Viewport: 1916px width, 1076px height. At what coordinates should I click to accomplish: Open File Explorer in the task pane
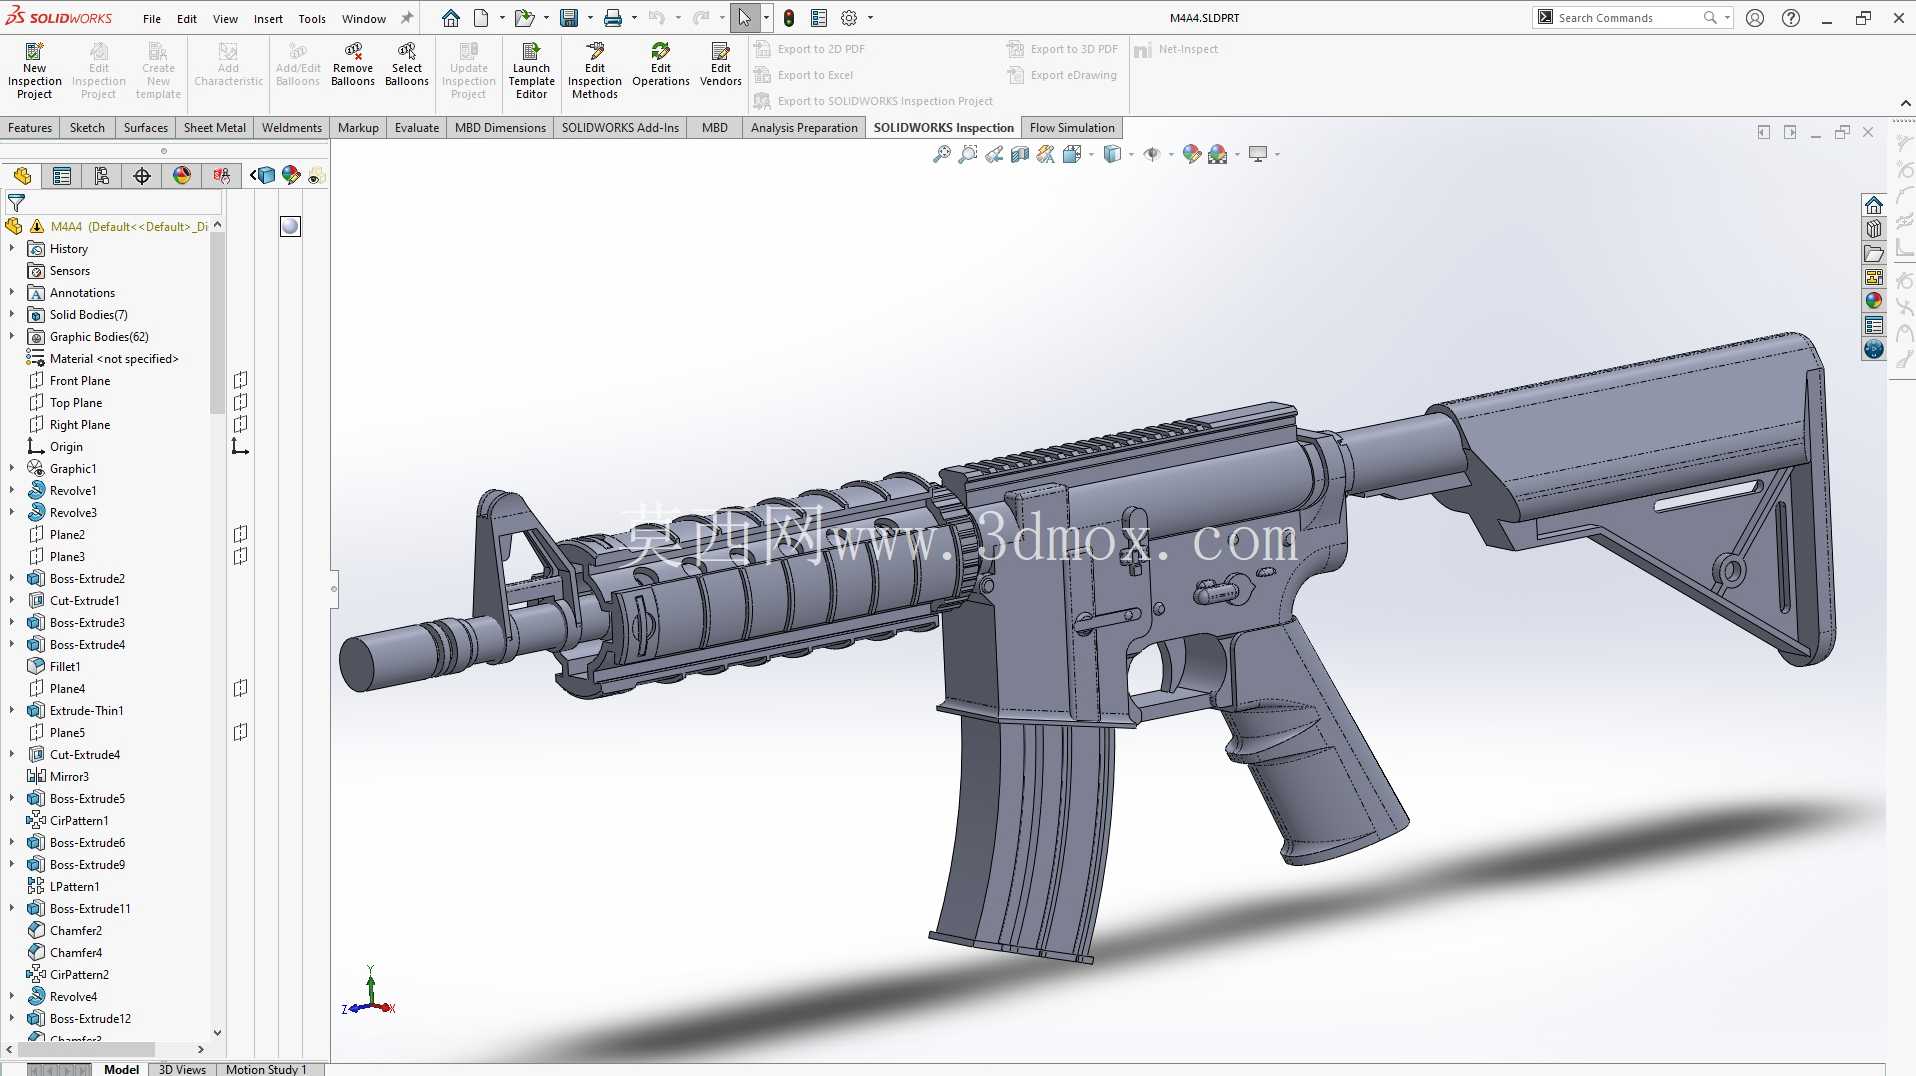point(1874,253)
